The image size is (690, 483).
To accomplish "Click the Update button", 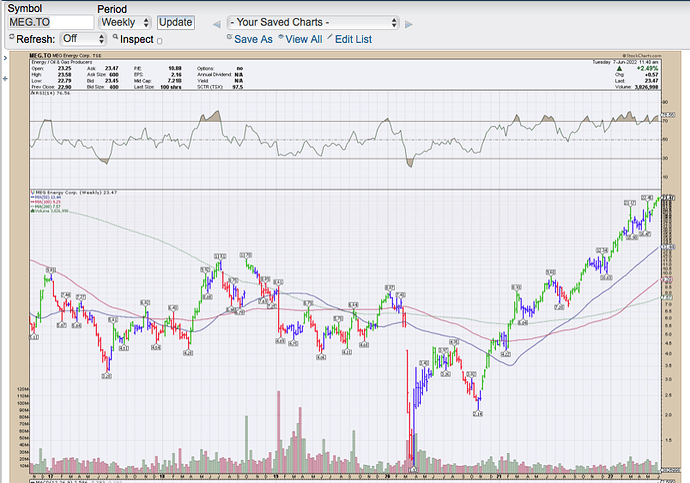I will click(176, 22).
